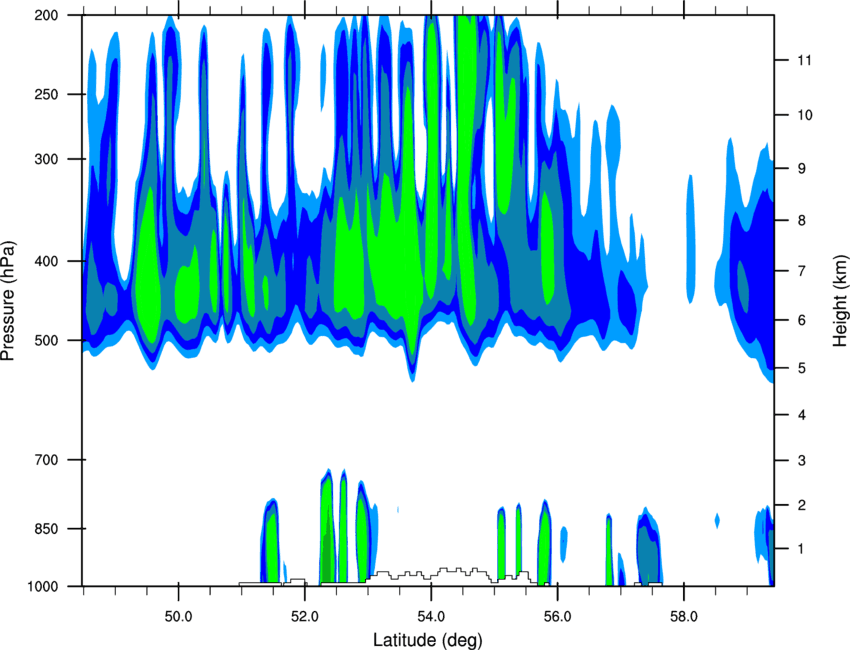Select the 400 pressure tick label
The width and height of the screenshot is (850, 650).
46,261
